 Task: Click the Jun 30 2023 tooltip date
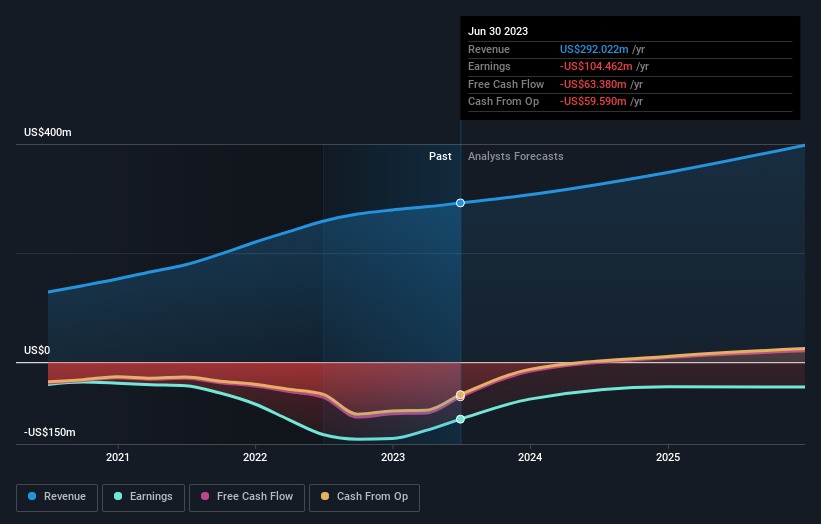(x=498, y=31)
